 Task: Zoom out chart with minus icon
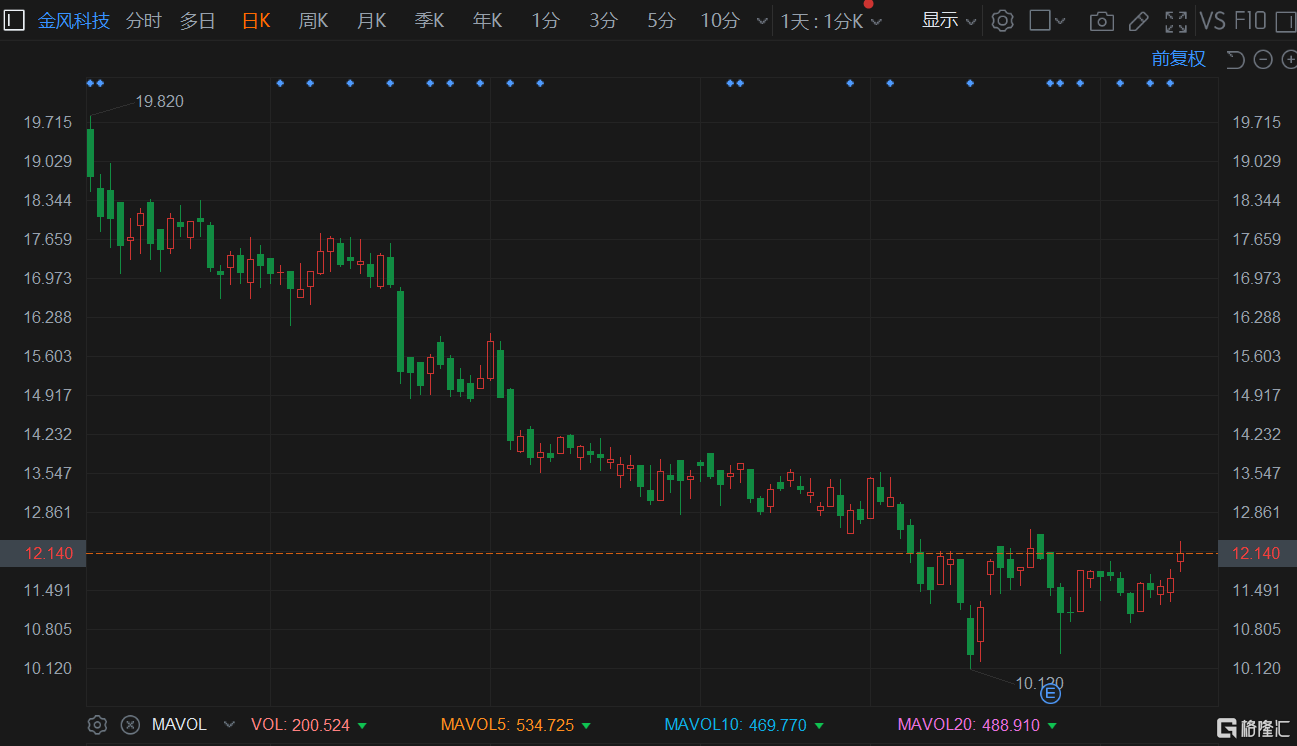[1262, 60]
